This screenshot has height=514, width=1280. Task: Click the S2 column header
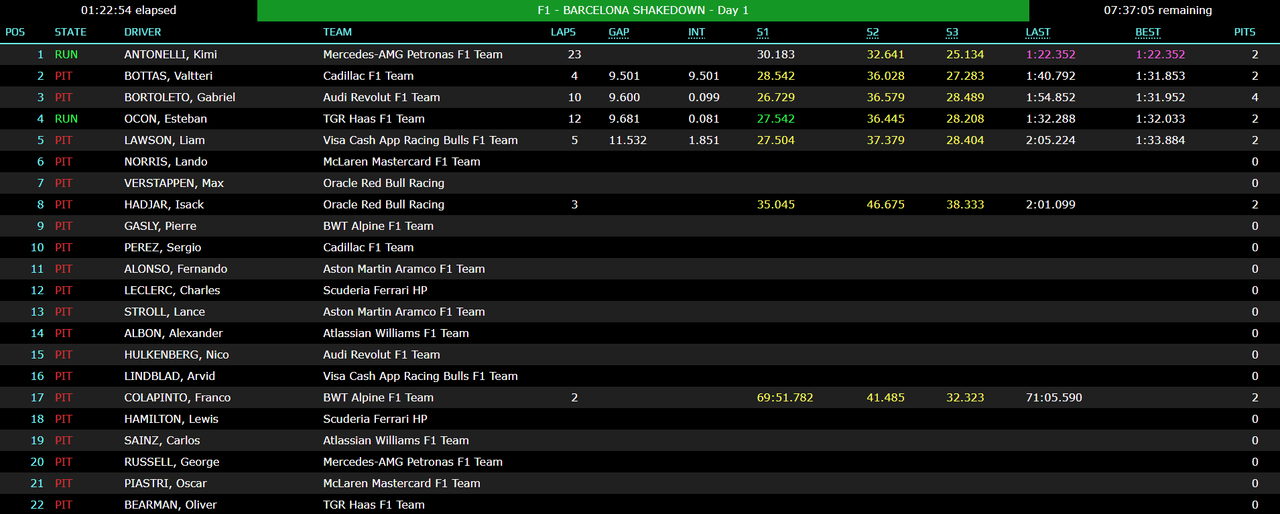tap(873, 33)
